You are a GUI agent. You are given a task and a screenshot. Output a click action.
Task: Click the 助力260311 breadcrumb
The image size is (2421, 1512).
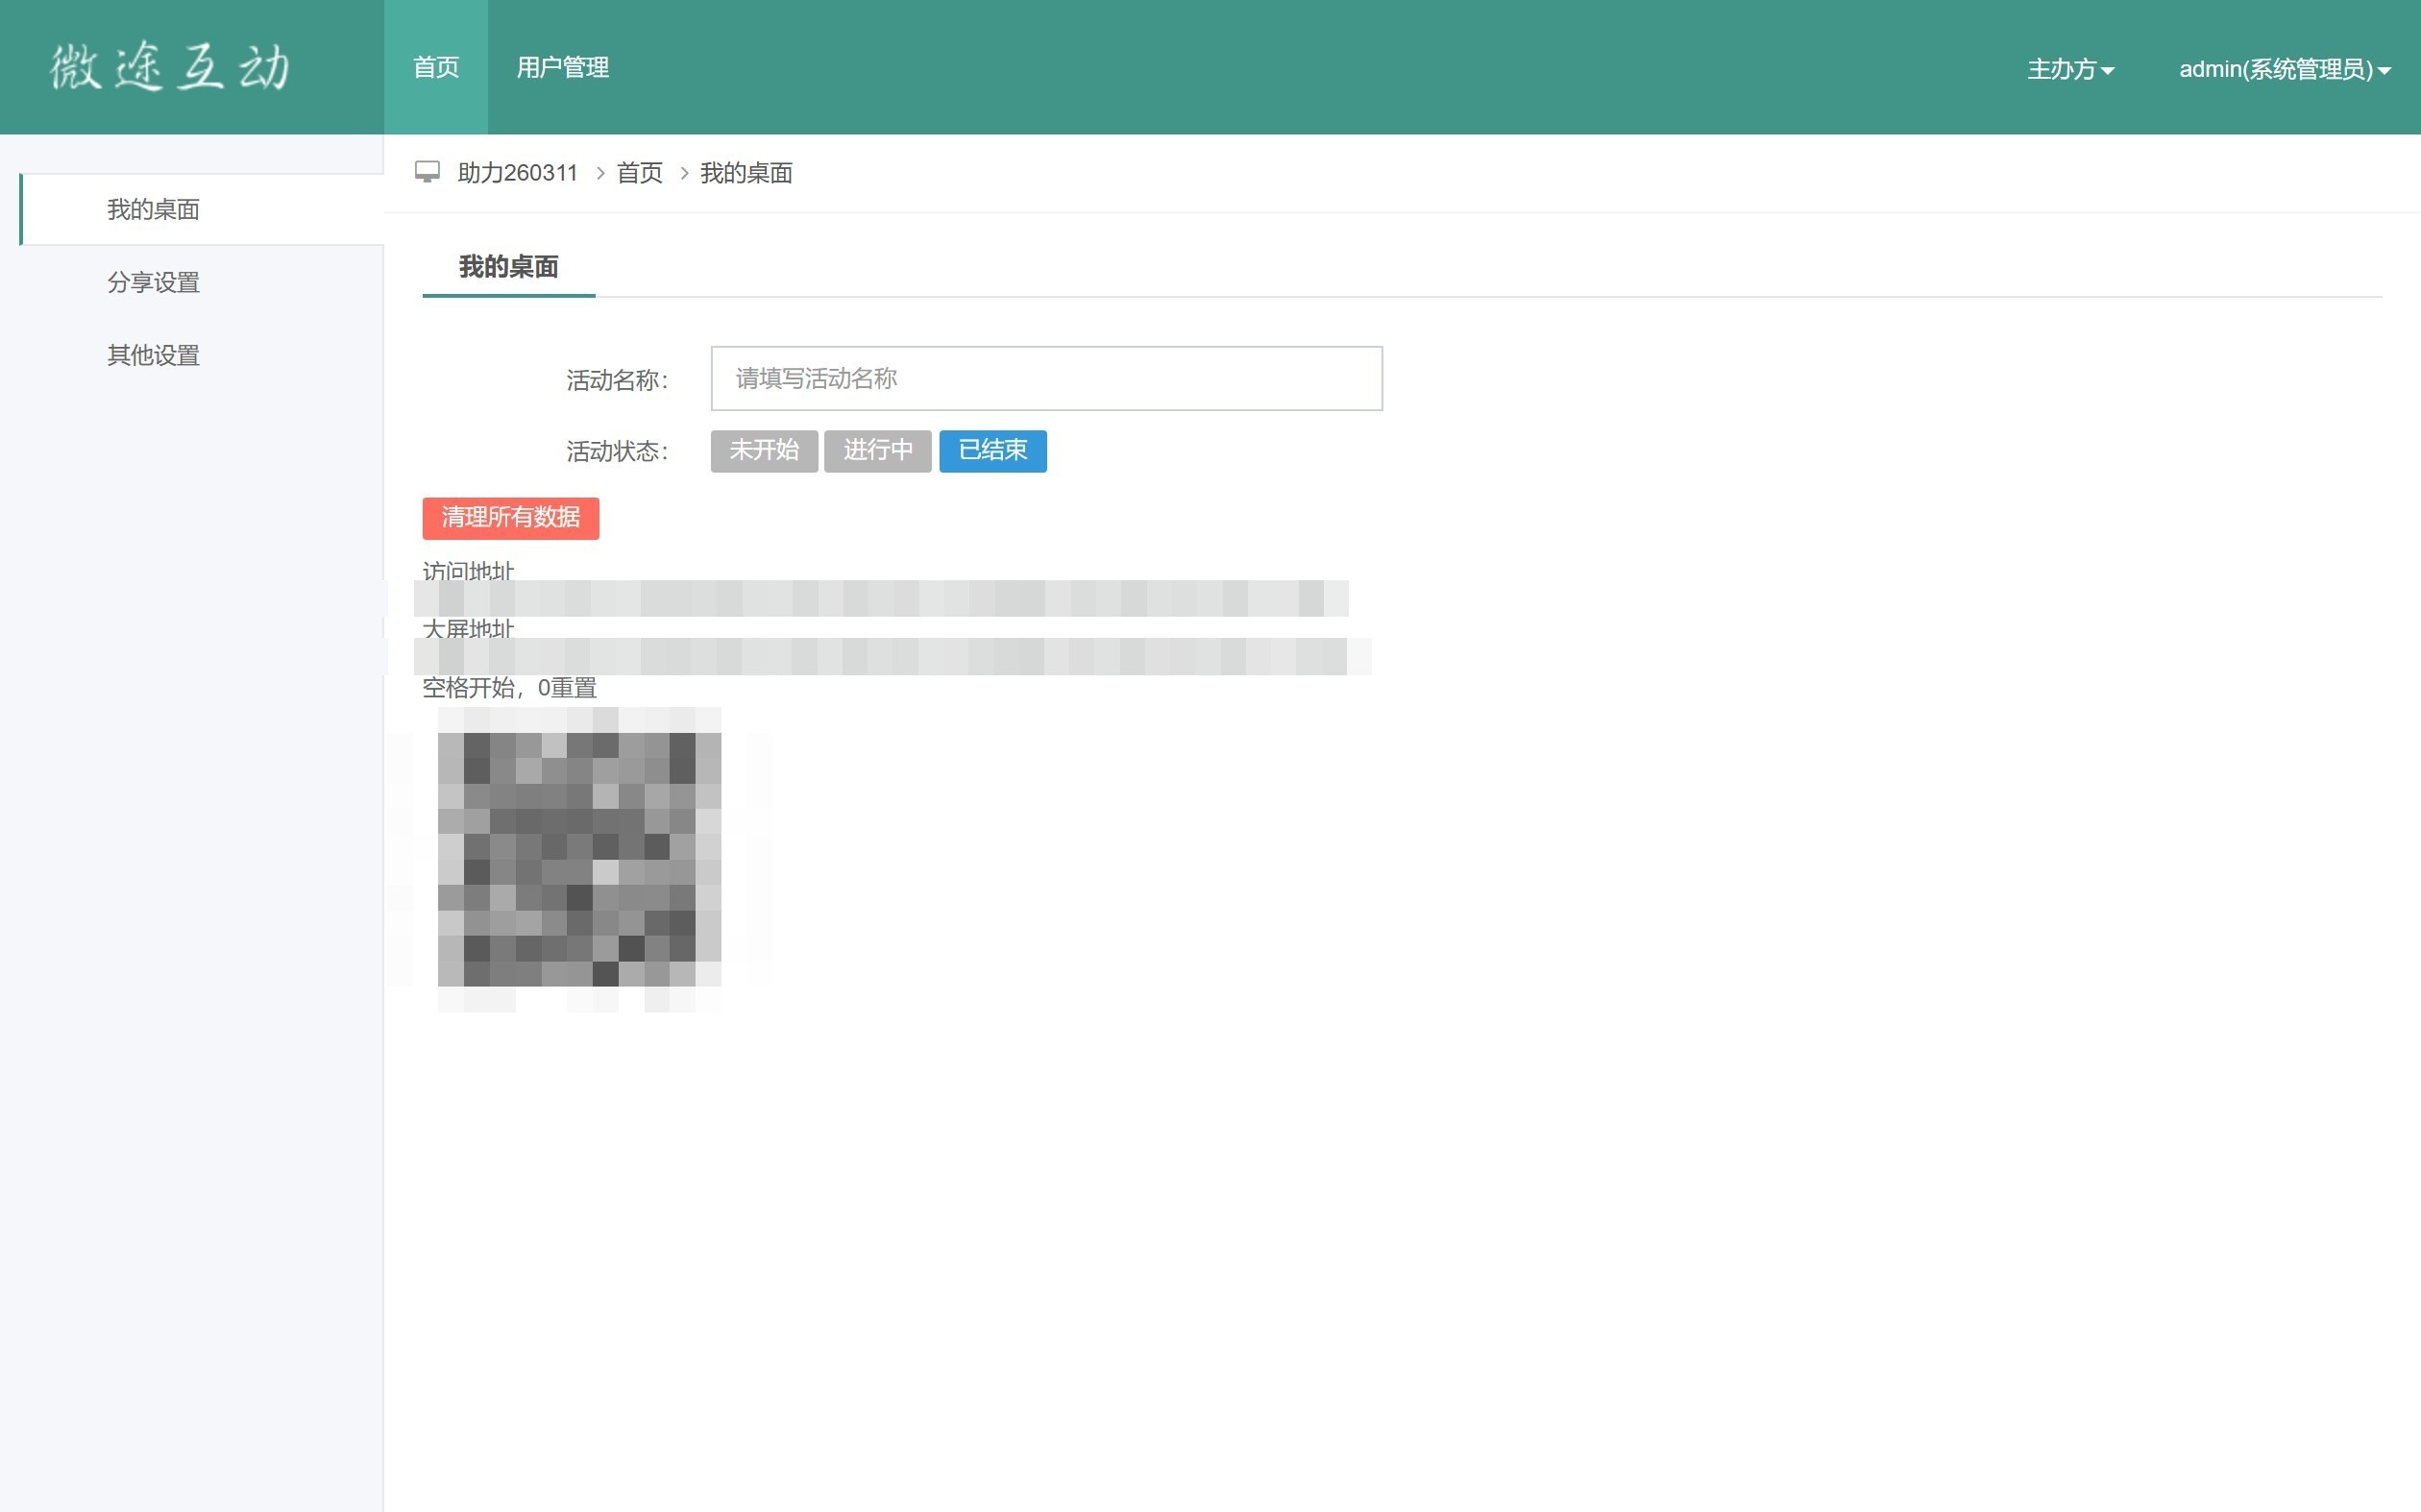517,173
